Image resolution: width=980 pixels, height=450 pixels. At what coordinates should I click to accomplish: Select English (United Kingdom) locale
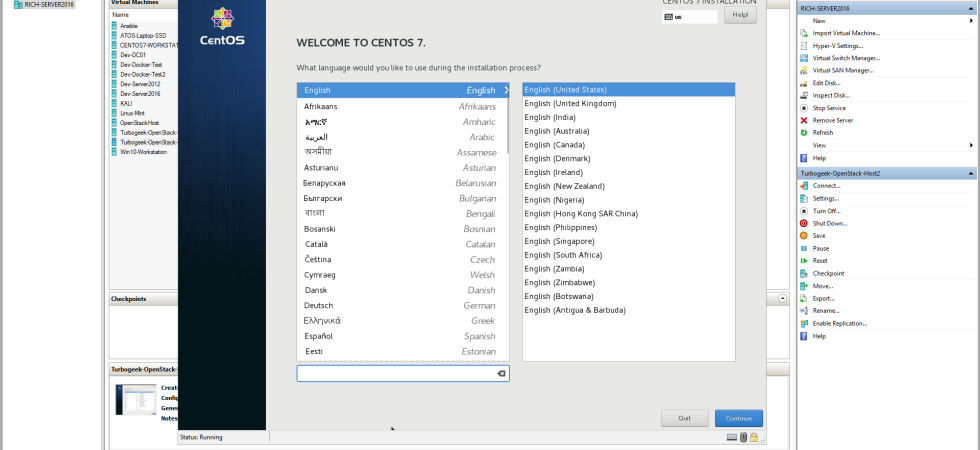(629, 103)
